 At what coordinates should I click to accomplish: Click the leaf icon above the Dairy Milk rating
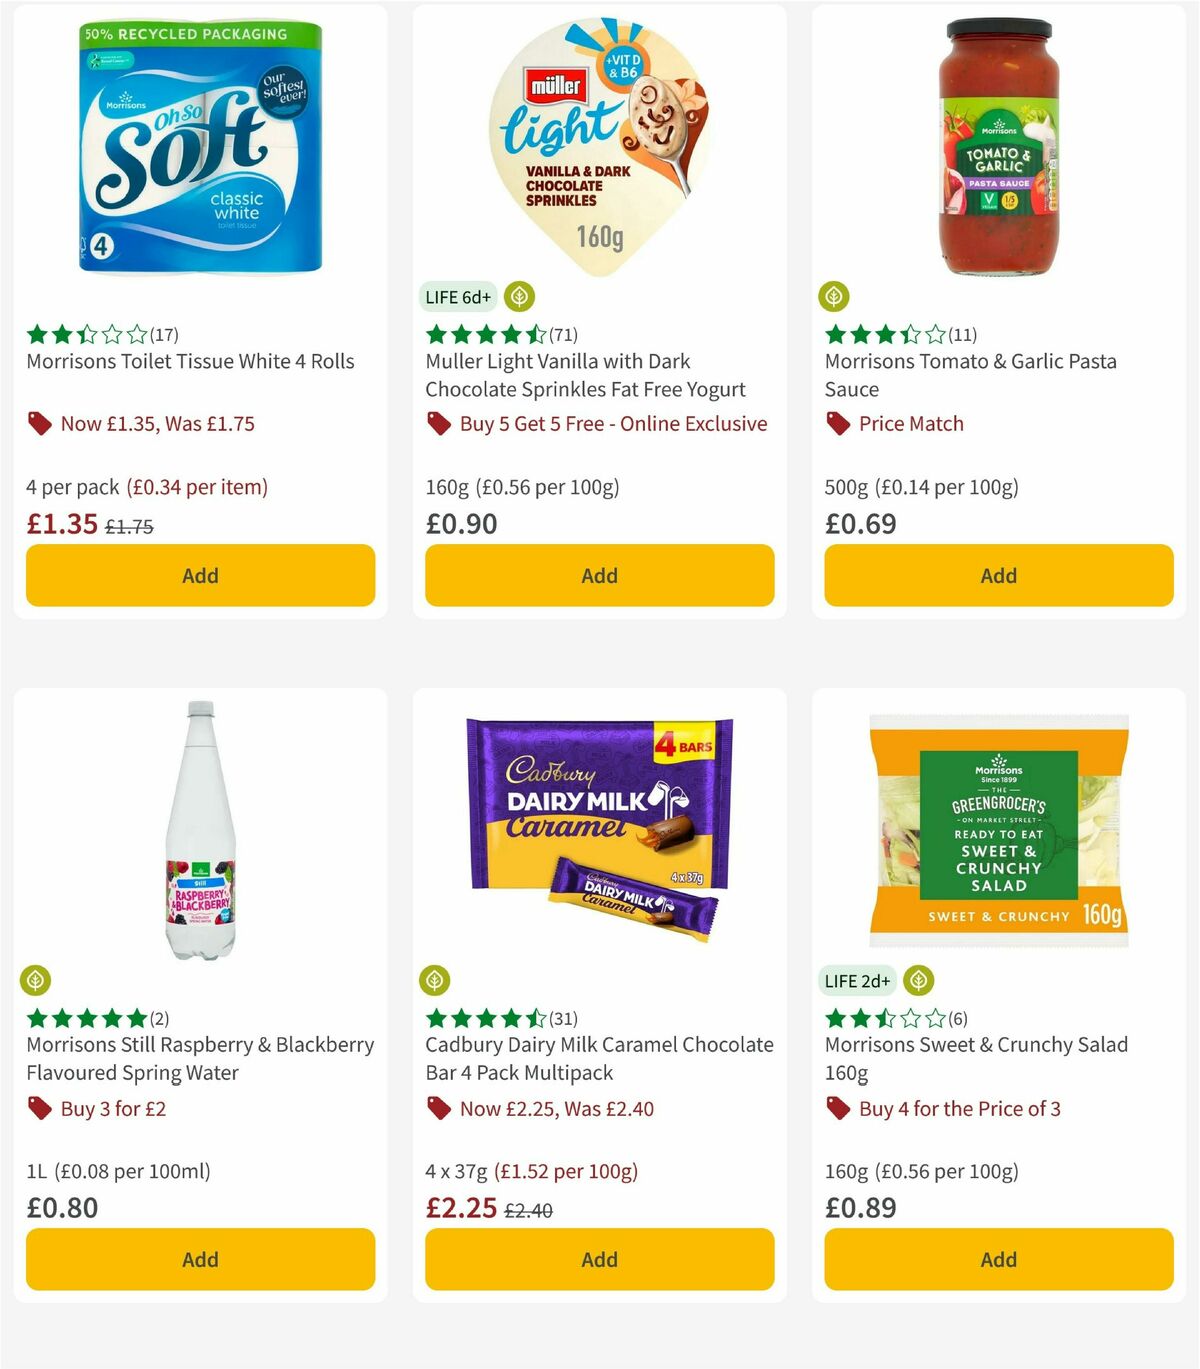coord(435,980)
